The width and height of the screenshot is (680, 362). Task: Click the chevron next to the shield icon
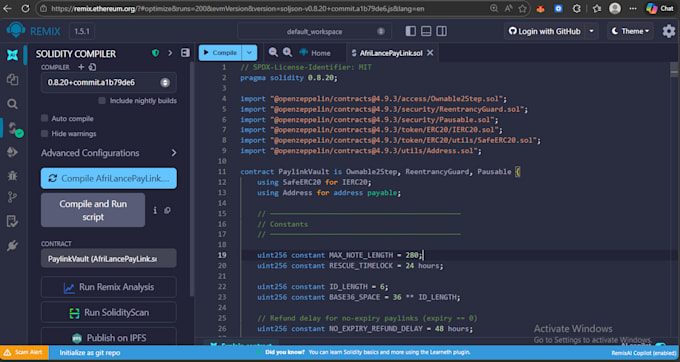(170, 53)
